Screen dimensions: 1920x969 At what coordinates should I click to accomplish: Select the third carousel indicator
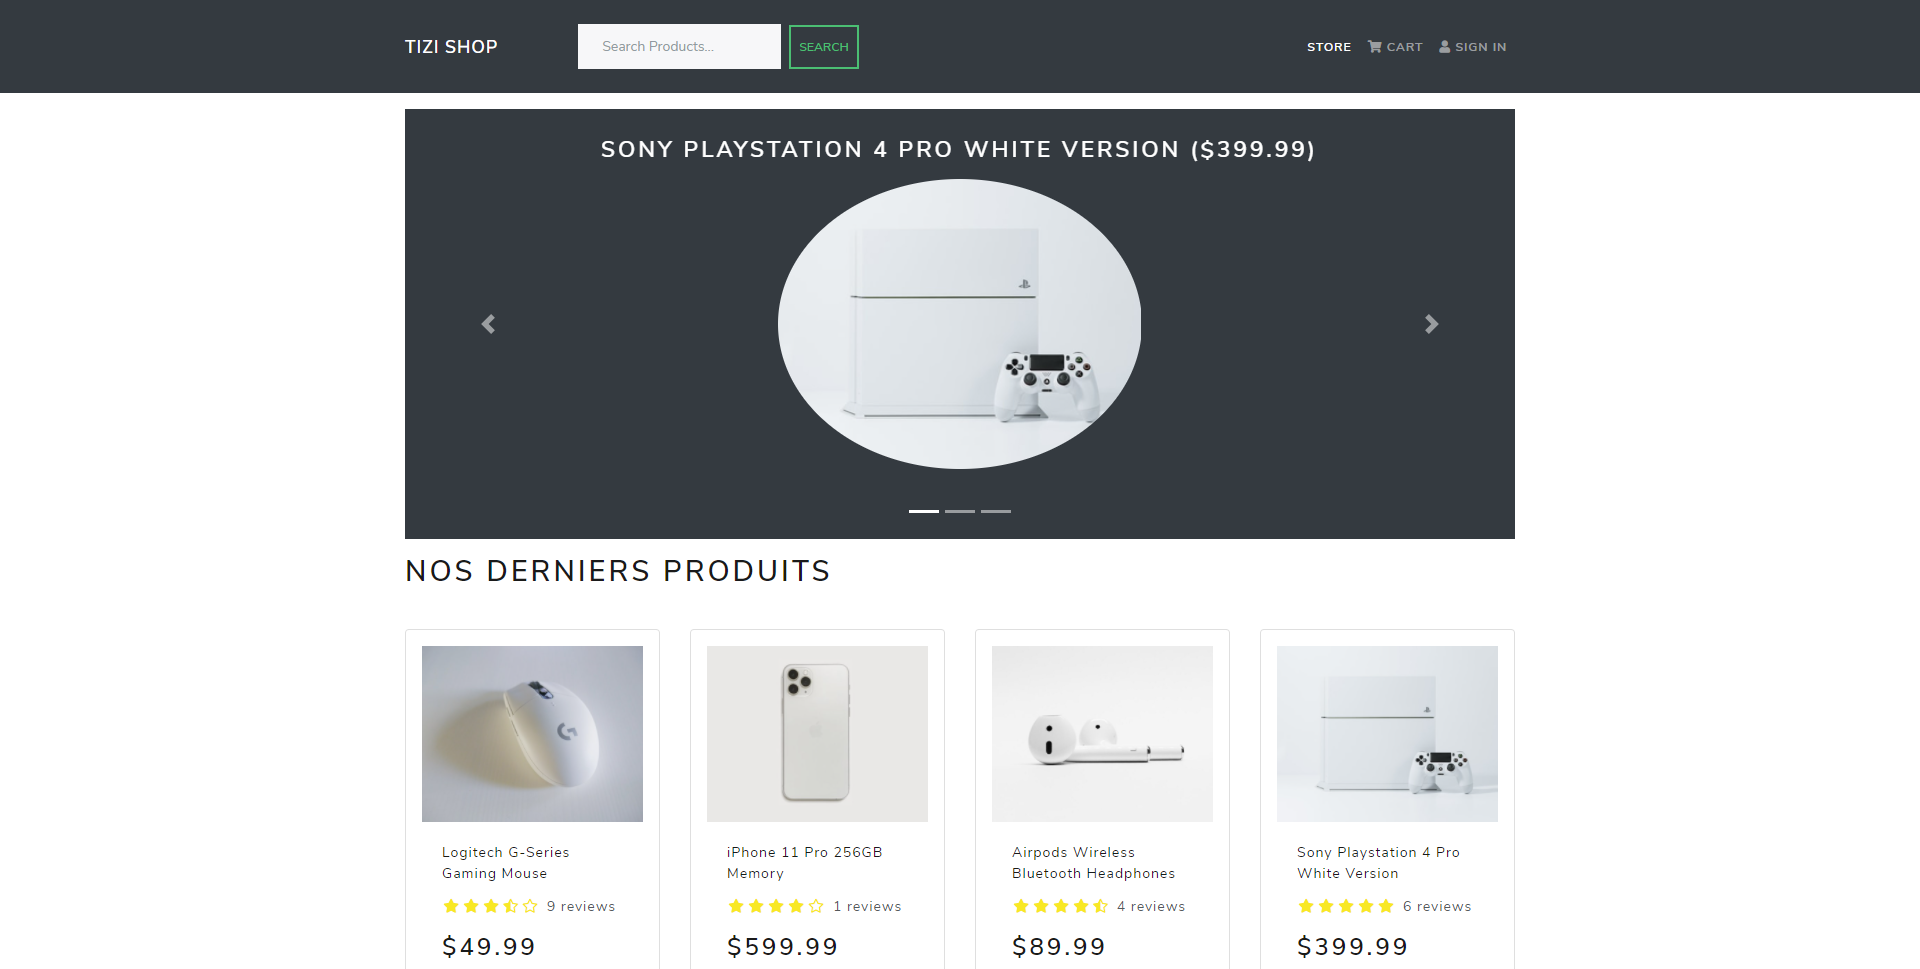(996, 511)
